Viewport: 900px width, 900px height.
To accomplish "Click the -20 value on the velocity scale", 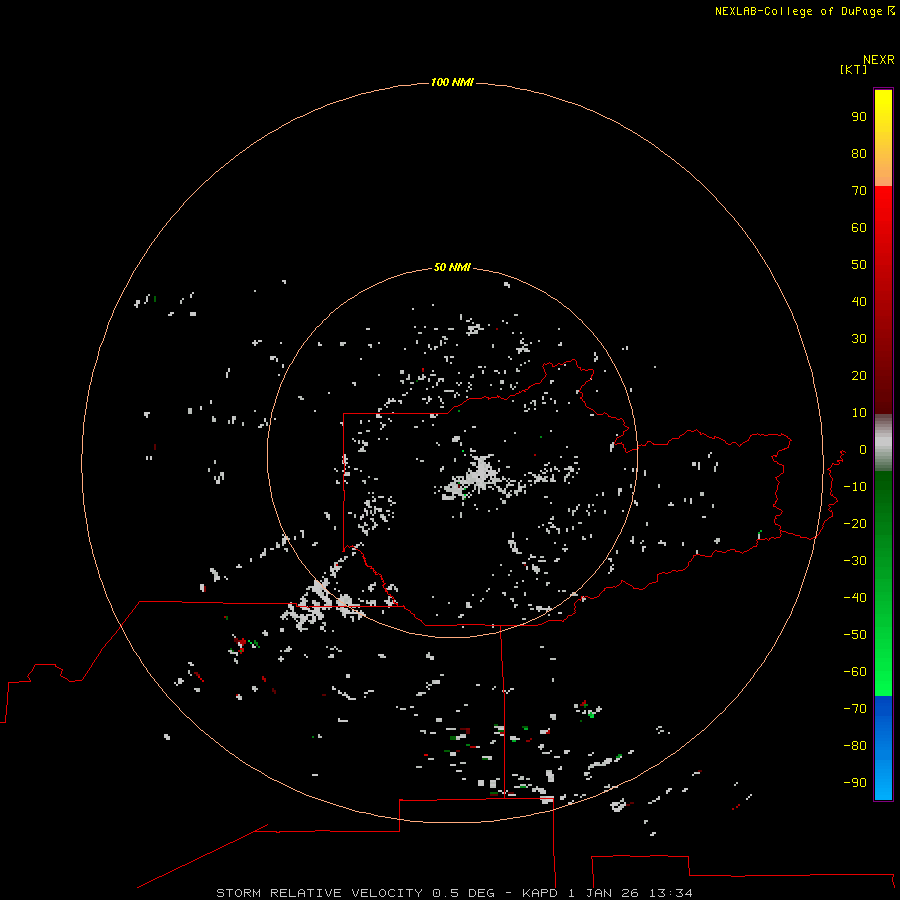I will [x=855, y=523].
